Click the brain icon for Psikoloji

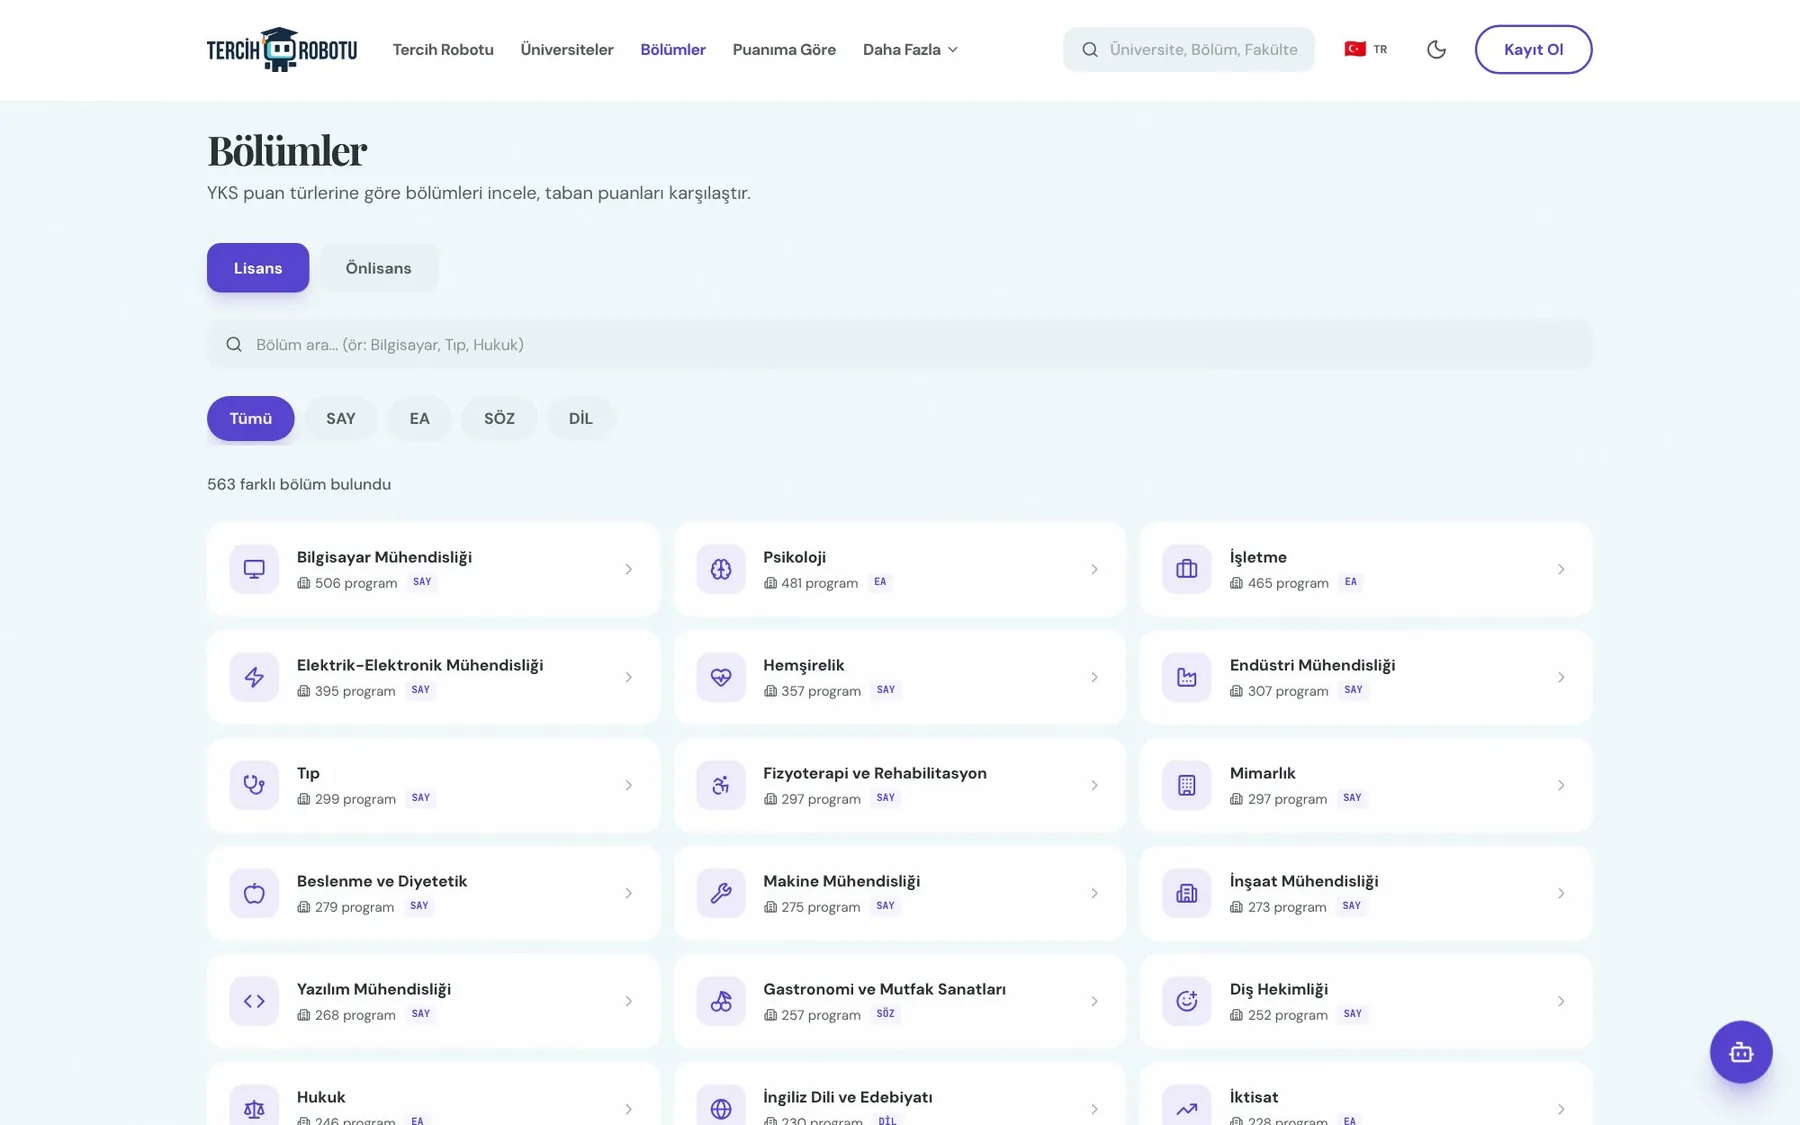[721, 569]
